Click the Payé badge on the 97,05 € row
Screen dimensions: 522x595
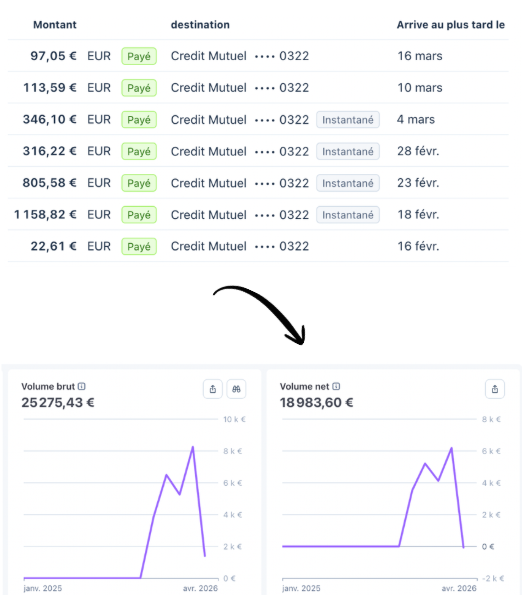tap(139, 56)
